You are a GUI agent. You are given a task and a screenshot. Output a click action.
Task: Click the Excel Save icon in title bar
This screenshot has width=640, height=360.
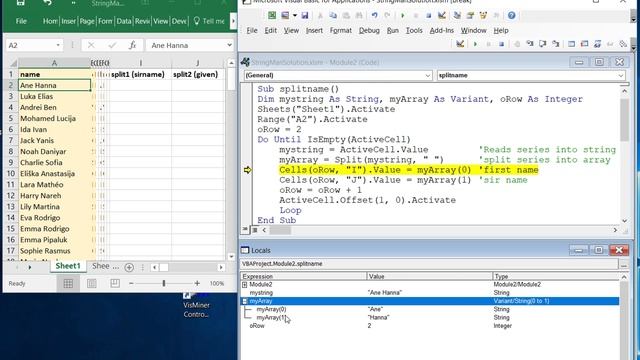click(20, 3)
